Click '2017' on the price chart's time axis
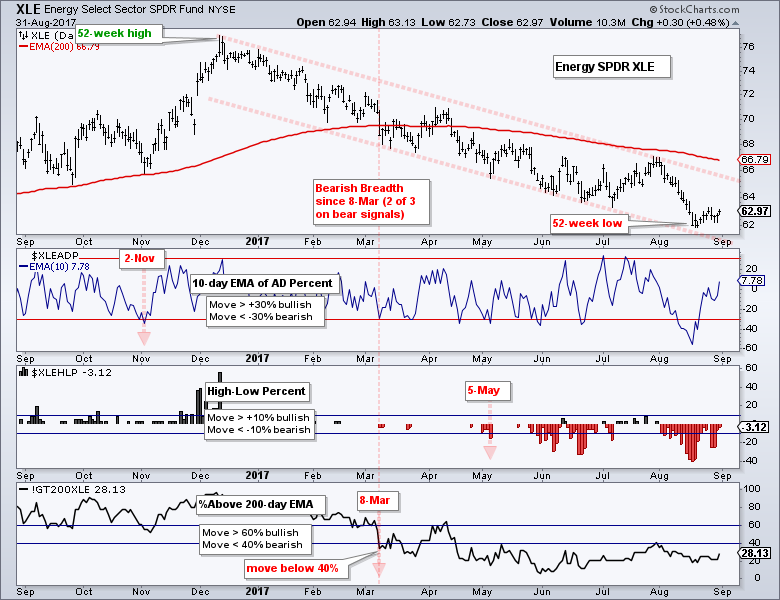Screen dimensions: 780x600 257,241
